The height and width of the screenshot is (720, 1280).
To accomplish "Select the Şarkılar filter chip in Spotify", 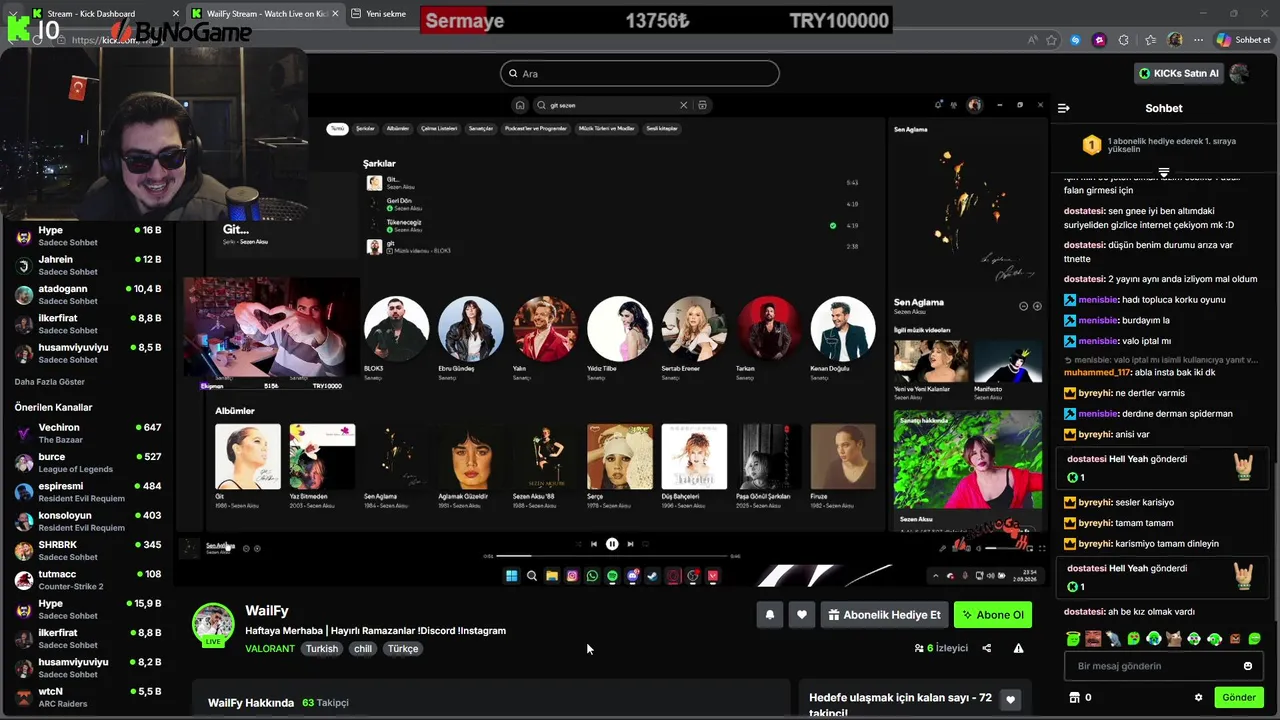I will point(366,129).
